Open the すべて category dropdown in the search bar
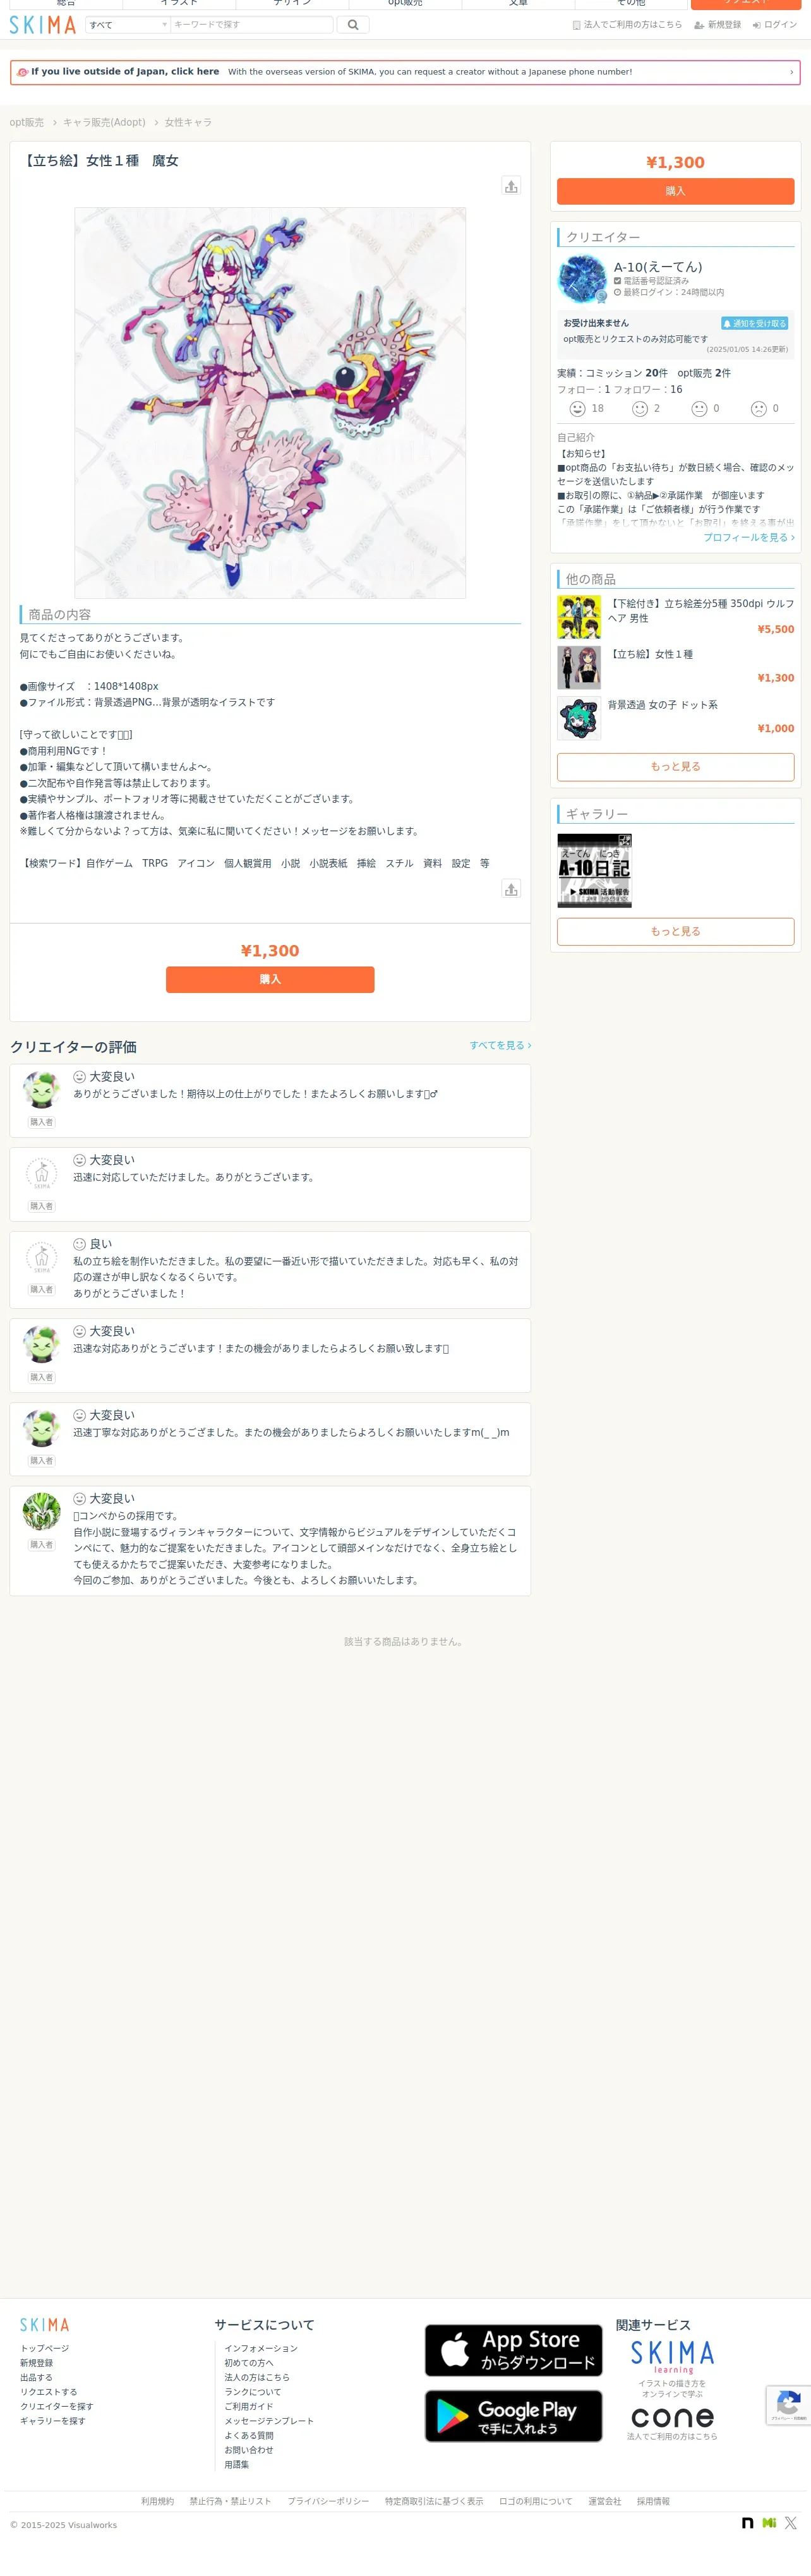 pos(128,25)
